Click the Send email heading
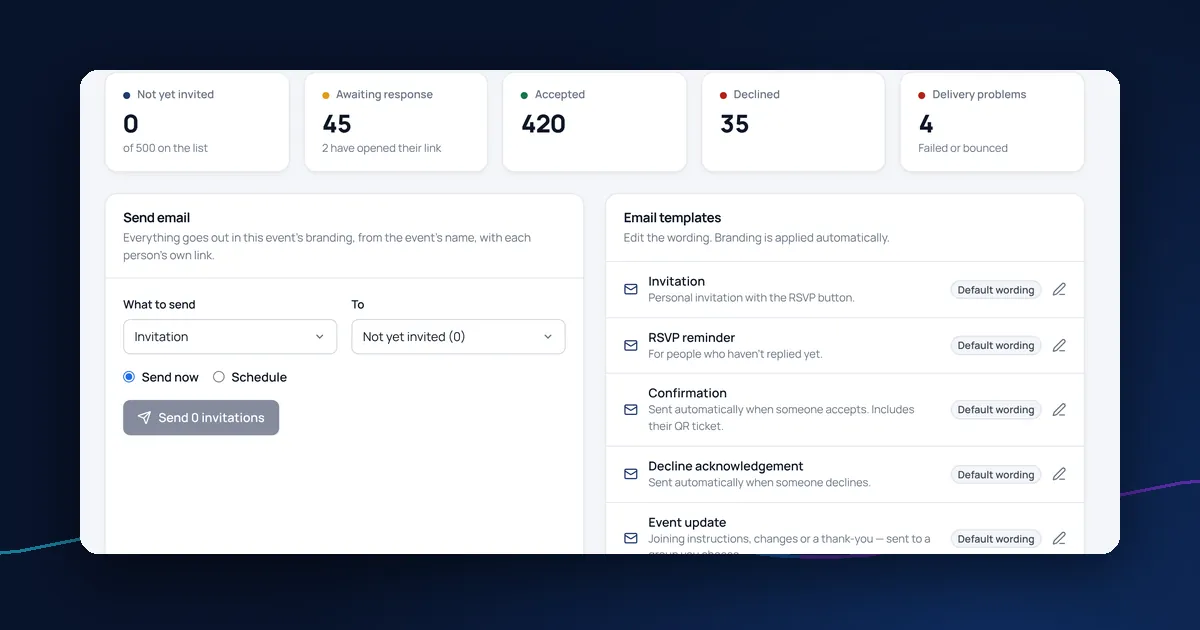 pyautogui.click(x=157, y=218)
